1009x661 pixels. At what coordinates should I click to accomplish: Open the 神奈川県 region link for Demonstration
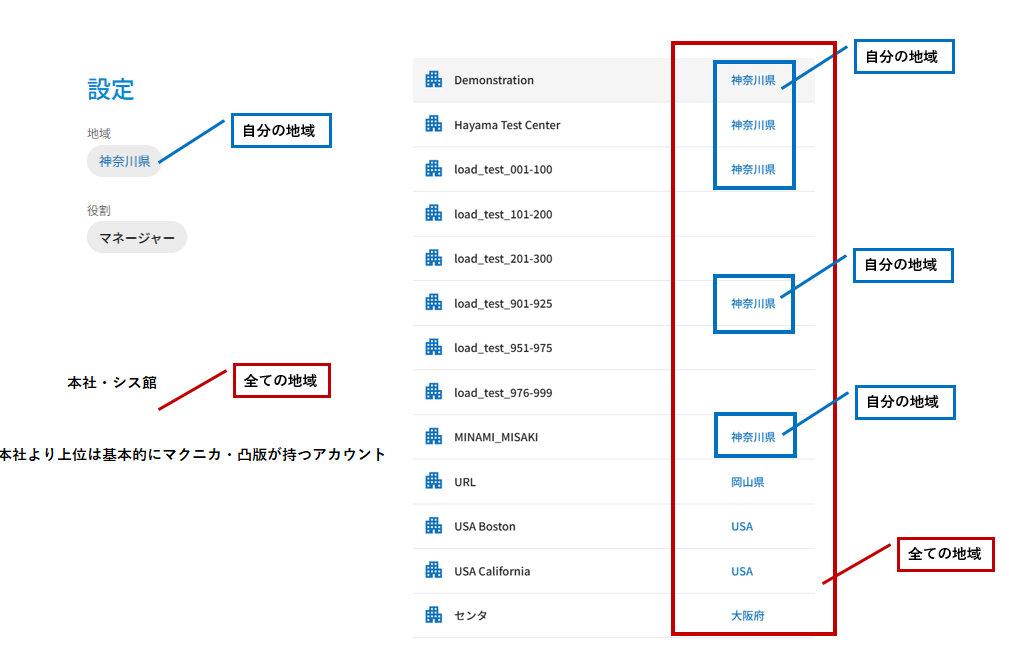tap(752, 80)
